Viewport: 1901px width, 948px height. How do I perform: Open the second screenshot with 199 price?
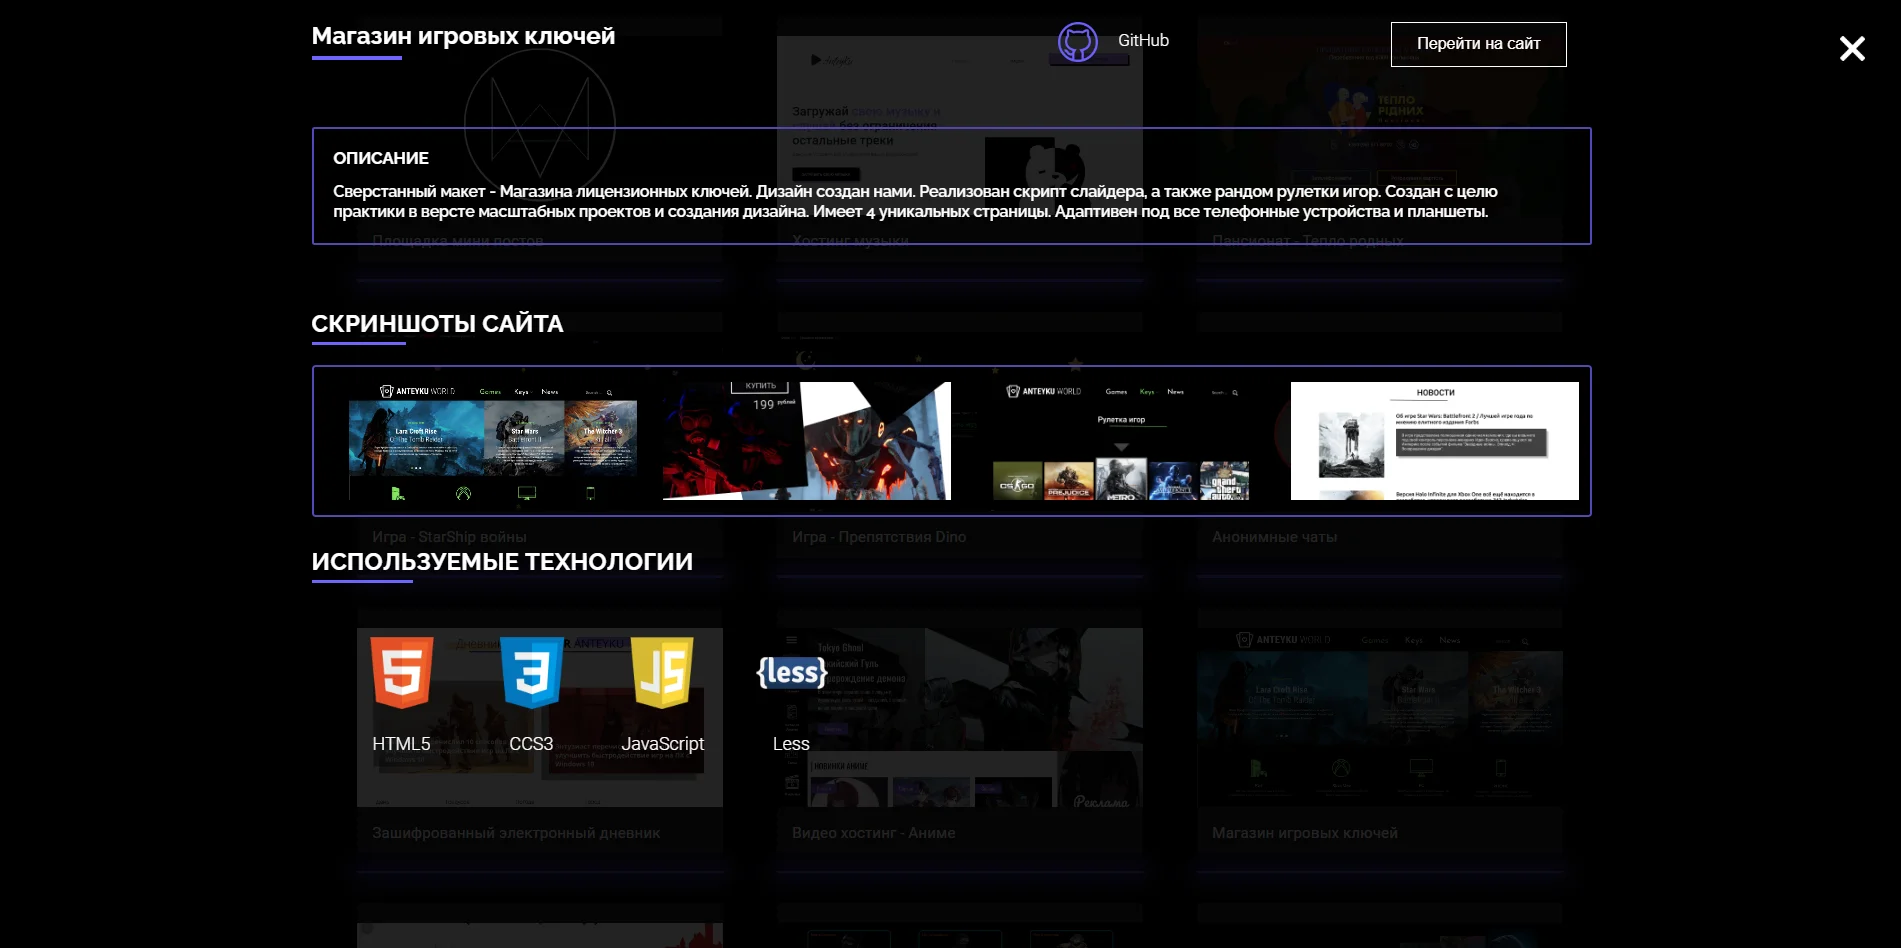pyautogui.click(x=806, y=441)
